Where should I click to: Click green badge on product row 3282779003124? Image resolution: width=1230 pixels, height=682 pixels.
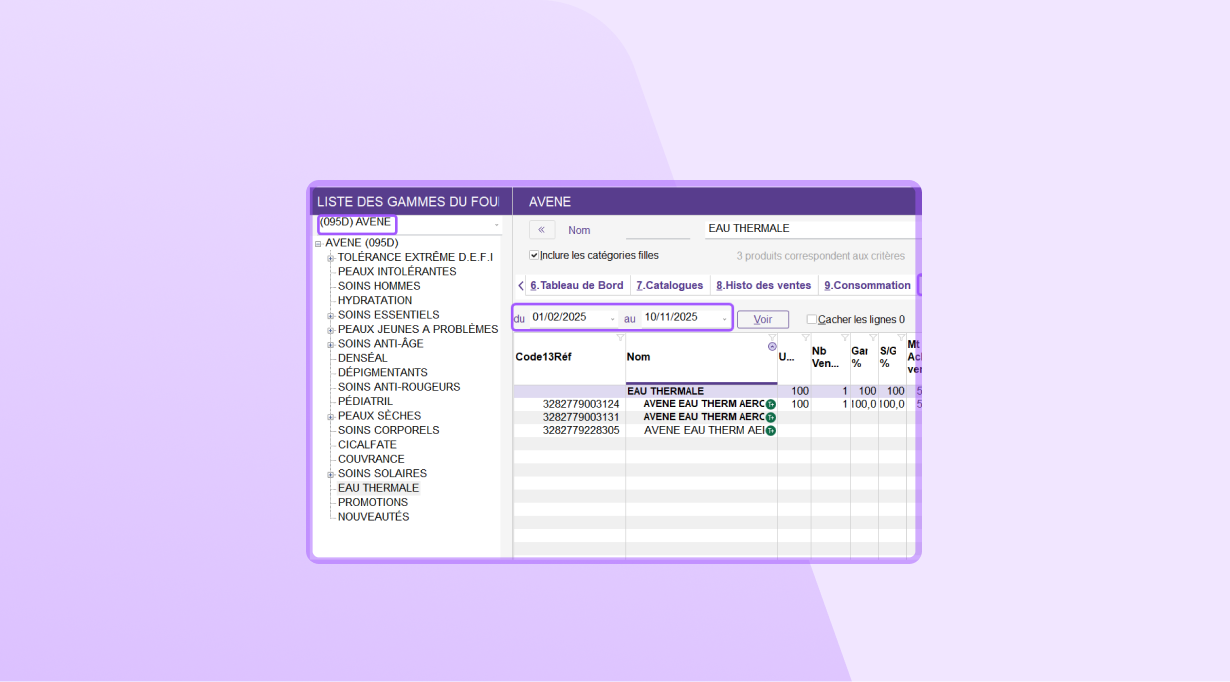[771, 405]
